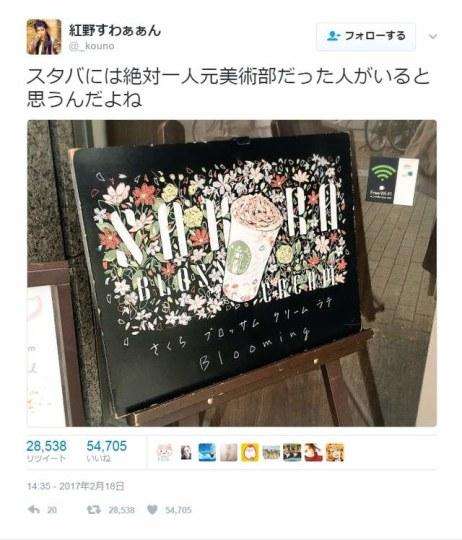Open the 54,705 likes list
The width and height of the screenshot is (462, 540).
107,451
